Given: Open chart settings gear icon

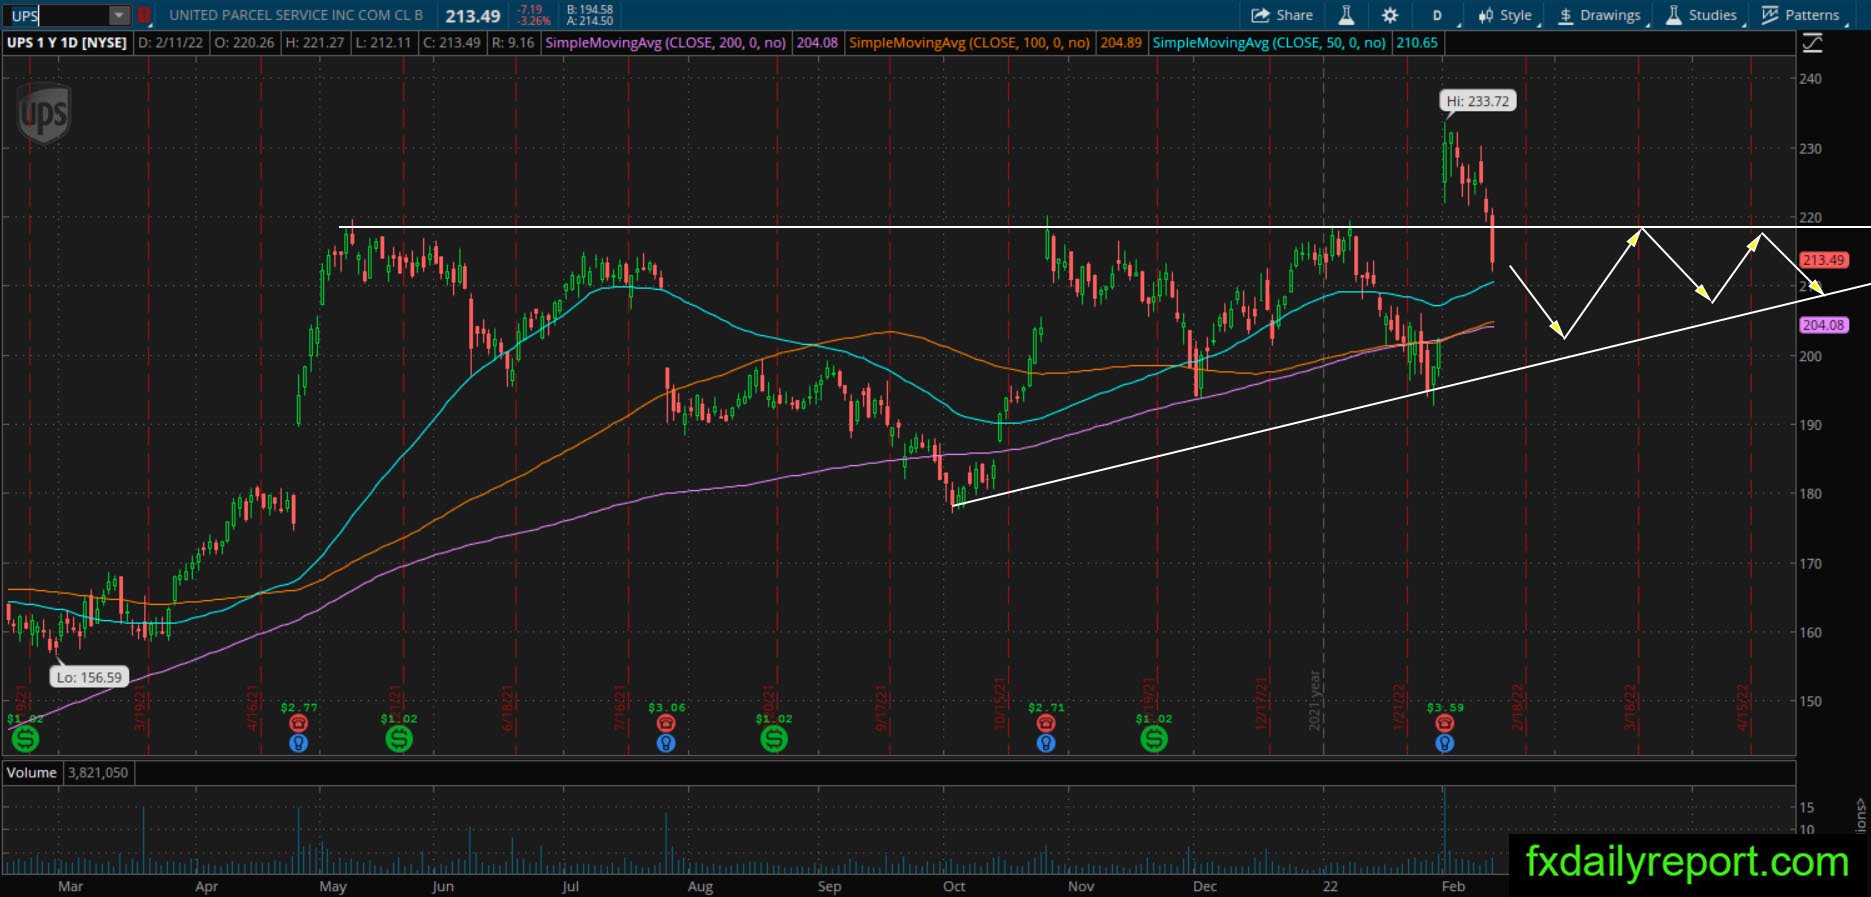Looking at the screenshot, I should click(x=1390, y=15).
